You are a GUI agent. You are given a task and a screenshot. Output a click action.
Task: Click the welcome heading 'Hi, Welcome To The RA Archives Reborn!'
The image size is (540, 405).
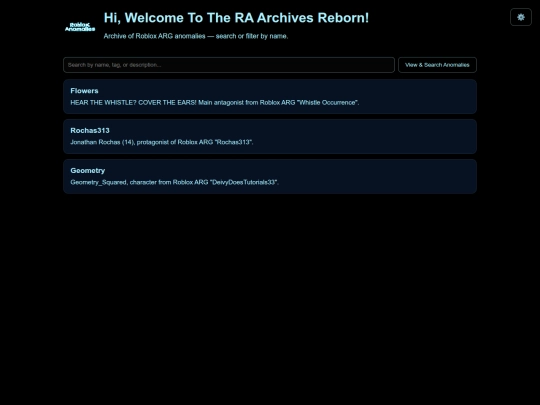point(236,18)
